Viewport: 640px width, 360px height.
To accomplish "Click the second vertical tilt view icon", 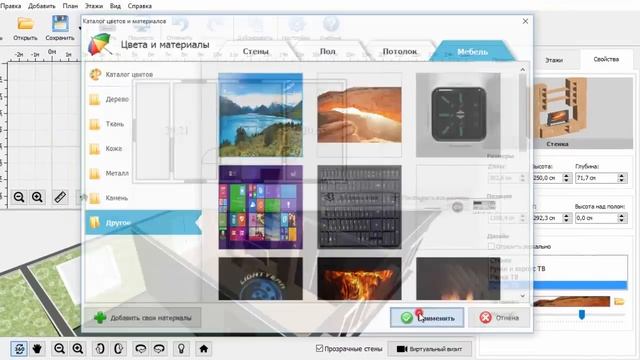I will click(x=118, y=349).
